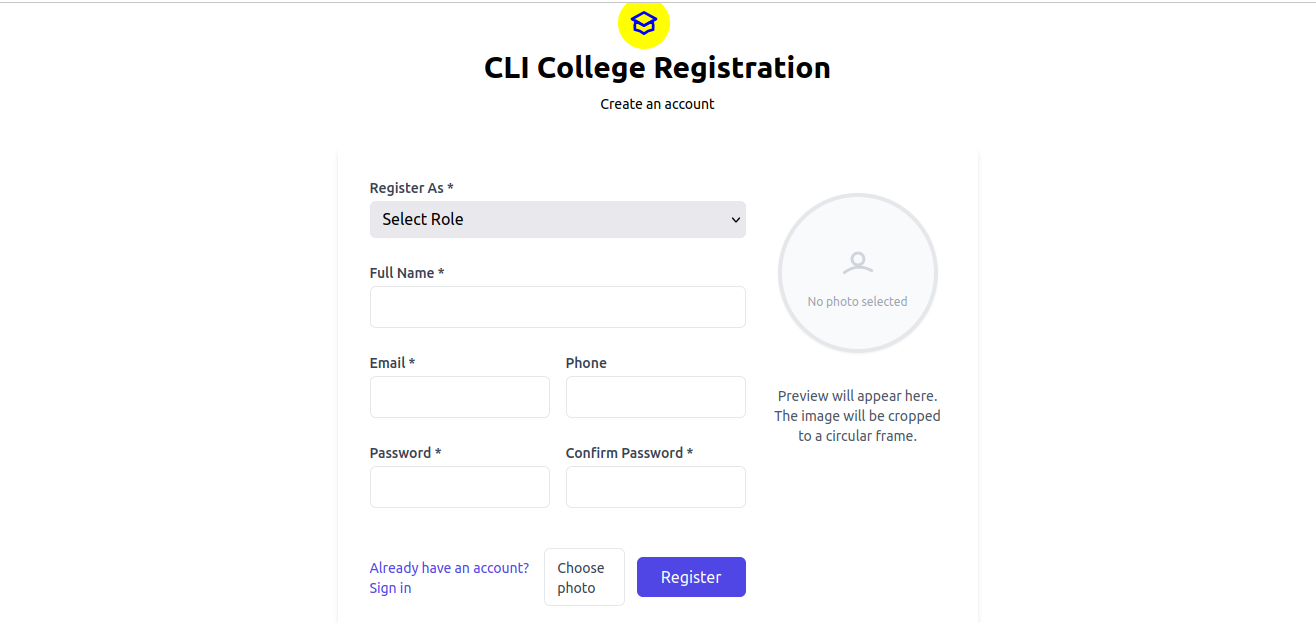Submit the form with the Register button
Screen dimensions: 1316x623
[691, 577]
